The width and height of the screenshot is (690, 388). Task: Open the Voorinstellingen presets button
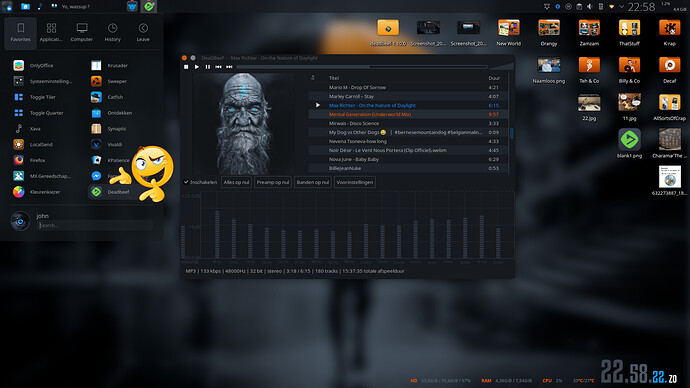pos(355,182)
